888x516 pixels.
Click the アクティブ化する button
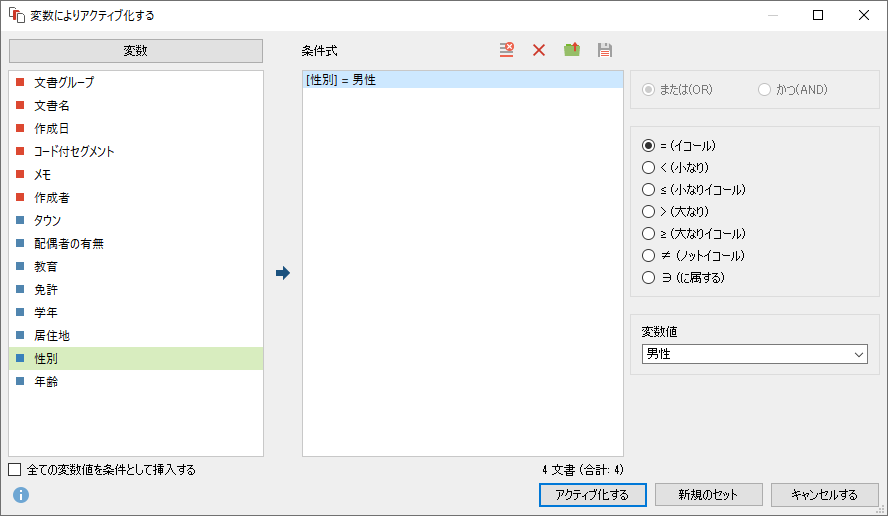point(592,494)
